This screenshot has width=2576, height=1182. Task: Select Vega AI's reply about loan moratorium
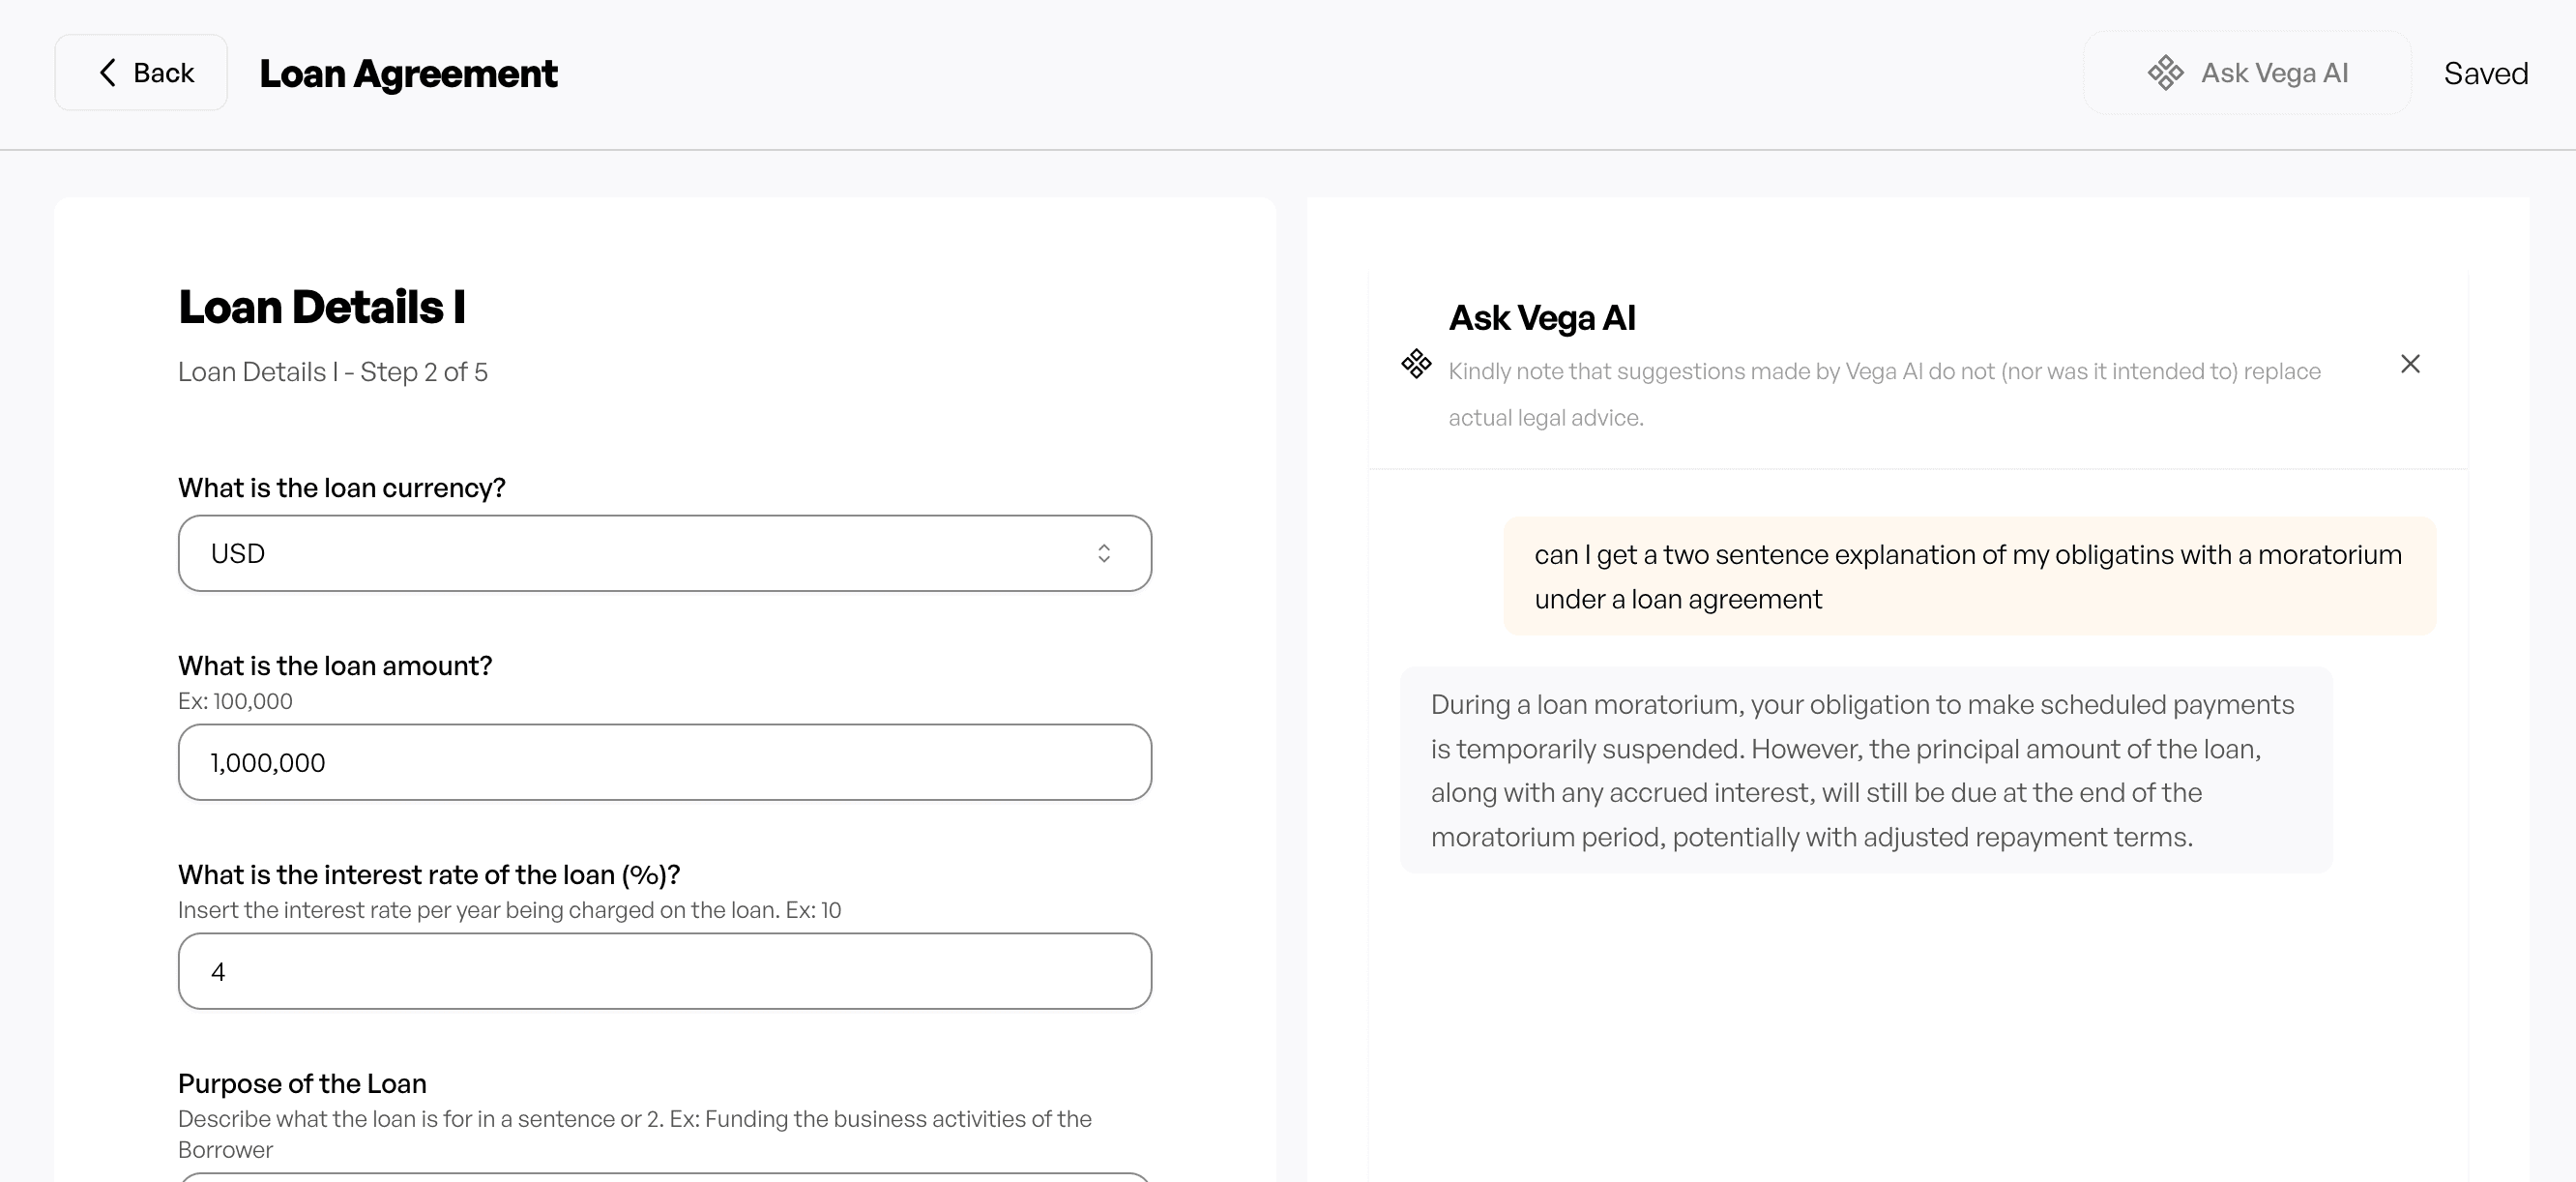pyautogui.click(x=1866, y=770)
